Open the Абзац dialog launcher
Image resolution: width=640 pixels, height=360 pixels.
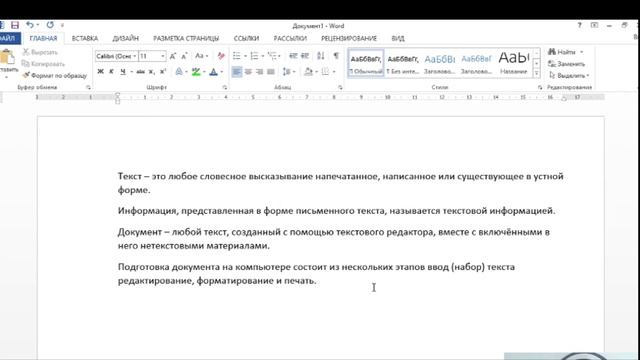pos(340,87)
